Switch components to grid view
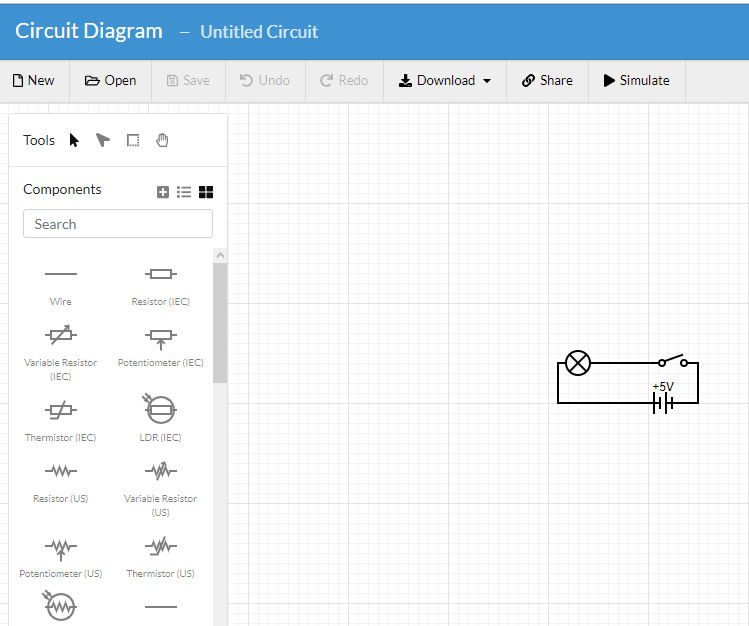The height and width of the screenshot is (626, 749). coord(206,192)
